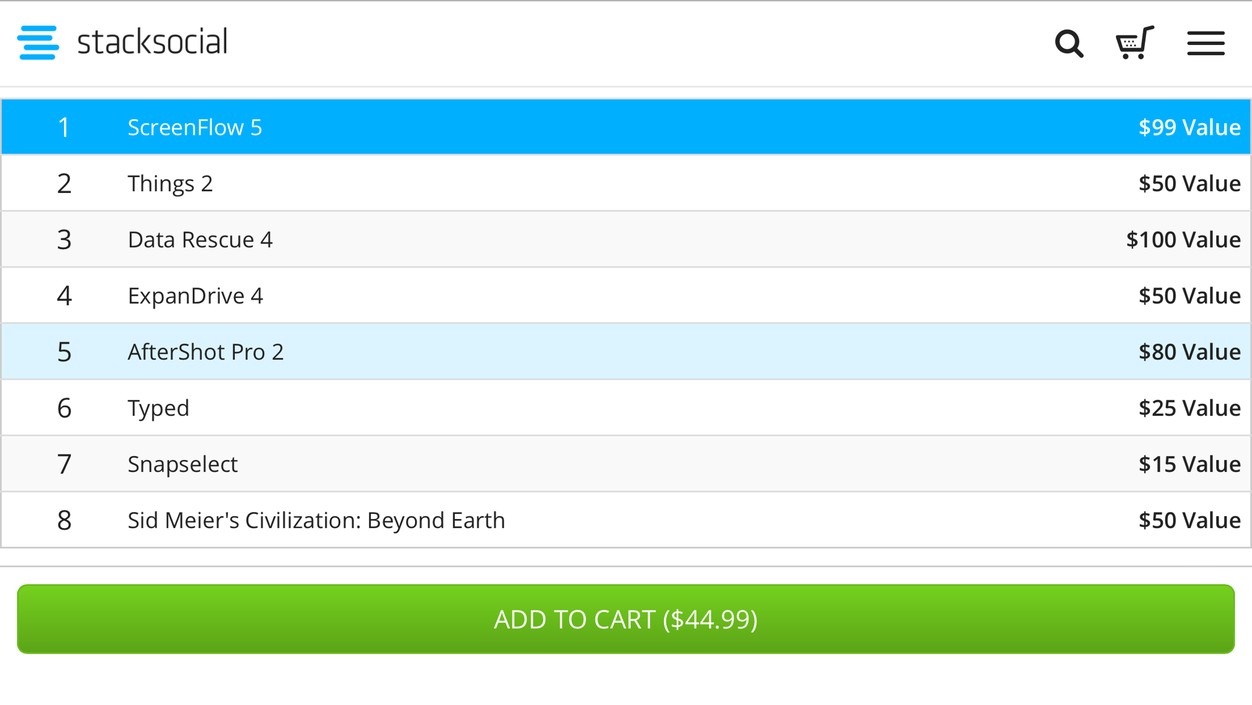1252x705 pixels.
Task: Choose the AfterShot Pro 2 row
Action: coord(205,352)
